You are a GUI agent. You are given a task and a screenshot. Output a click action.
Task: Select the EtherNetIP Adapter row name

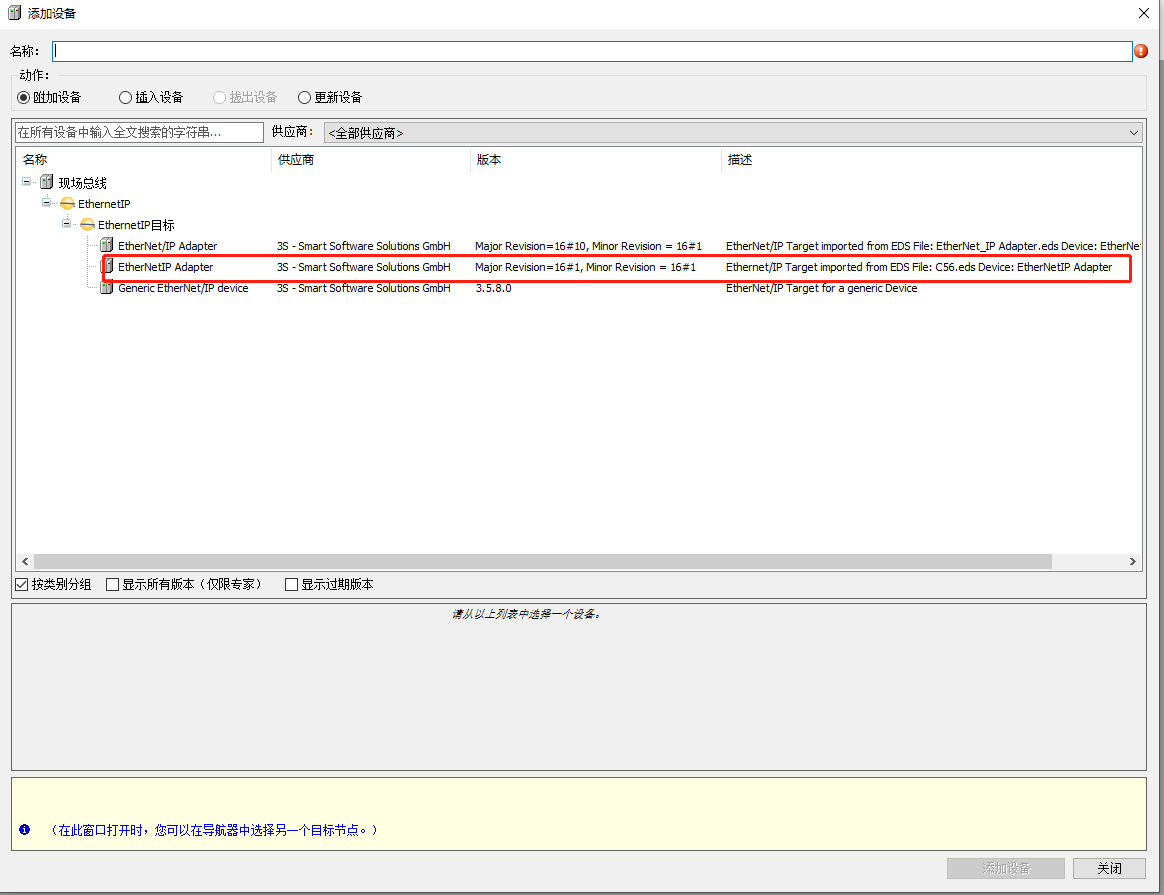[x=166, y=266]
